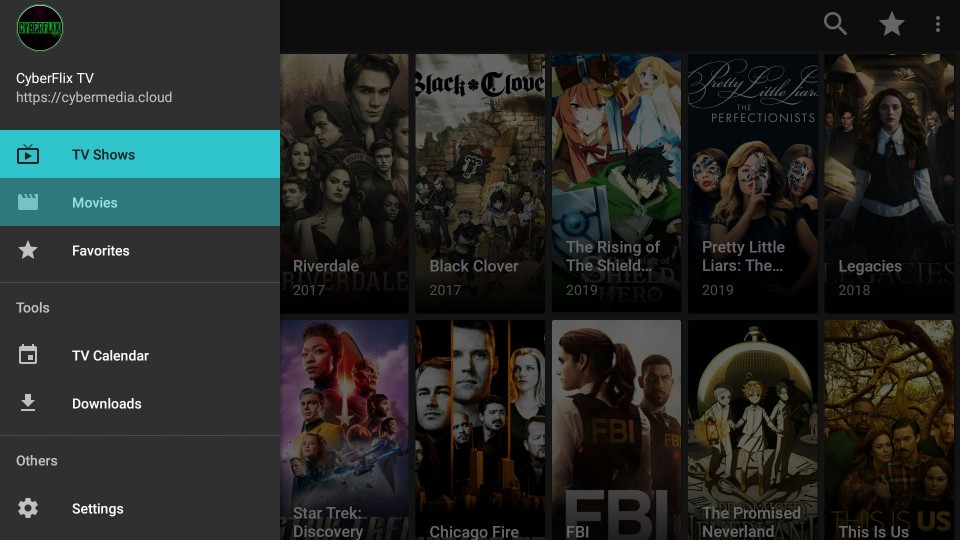Viewport: 960px width, 540px height.
Task: Open the three-dot overflow menu
Action: click(937, 24)
